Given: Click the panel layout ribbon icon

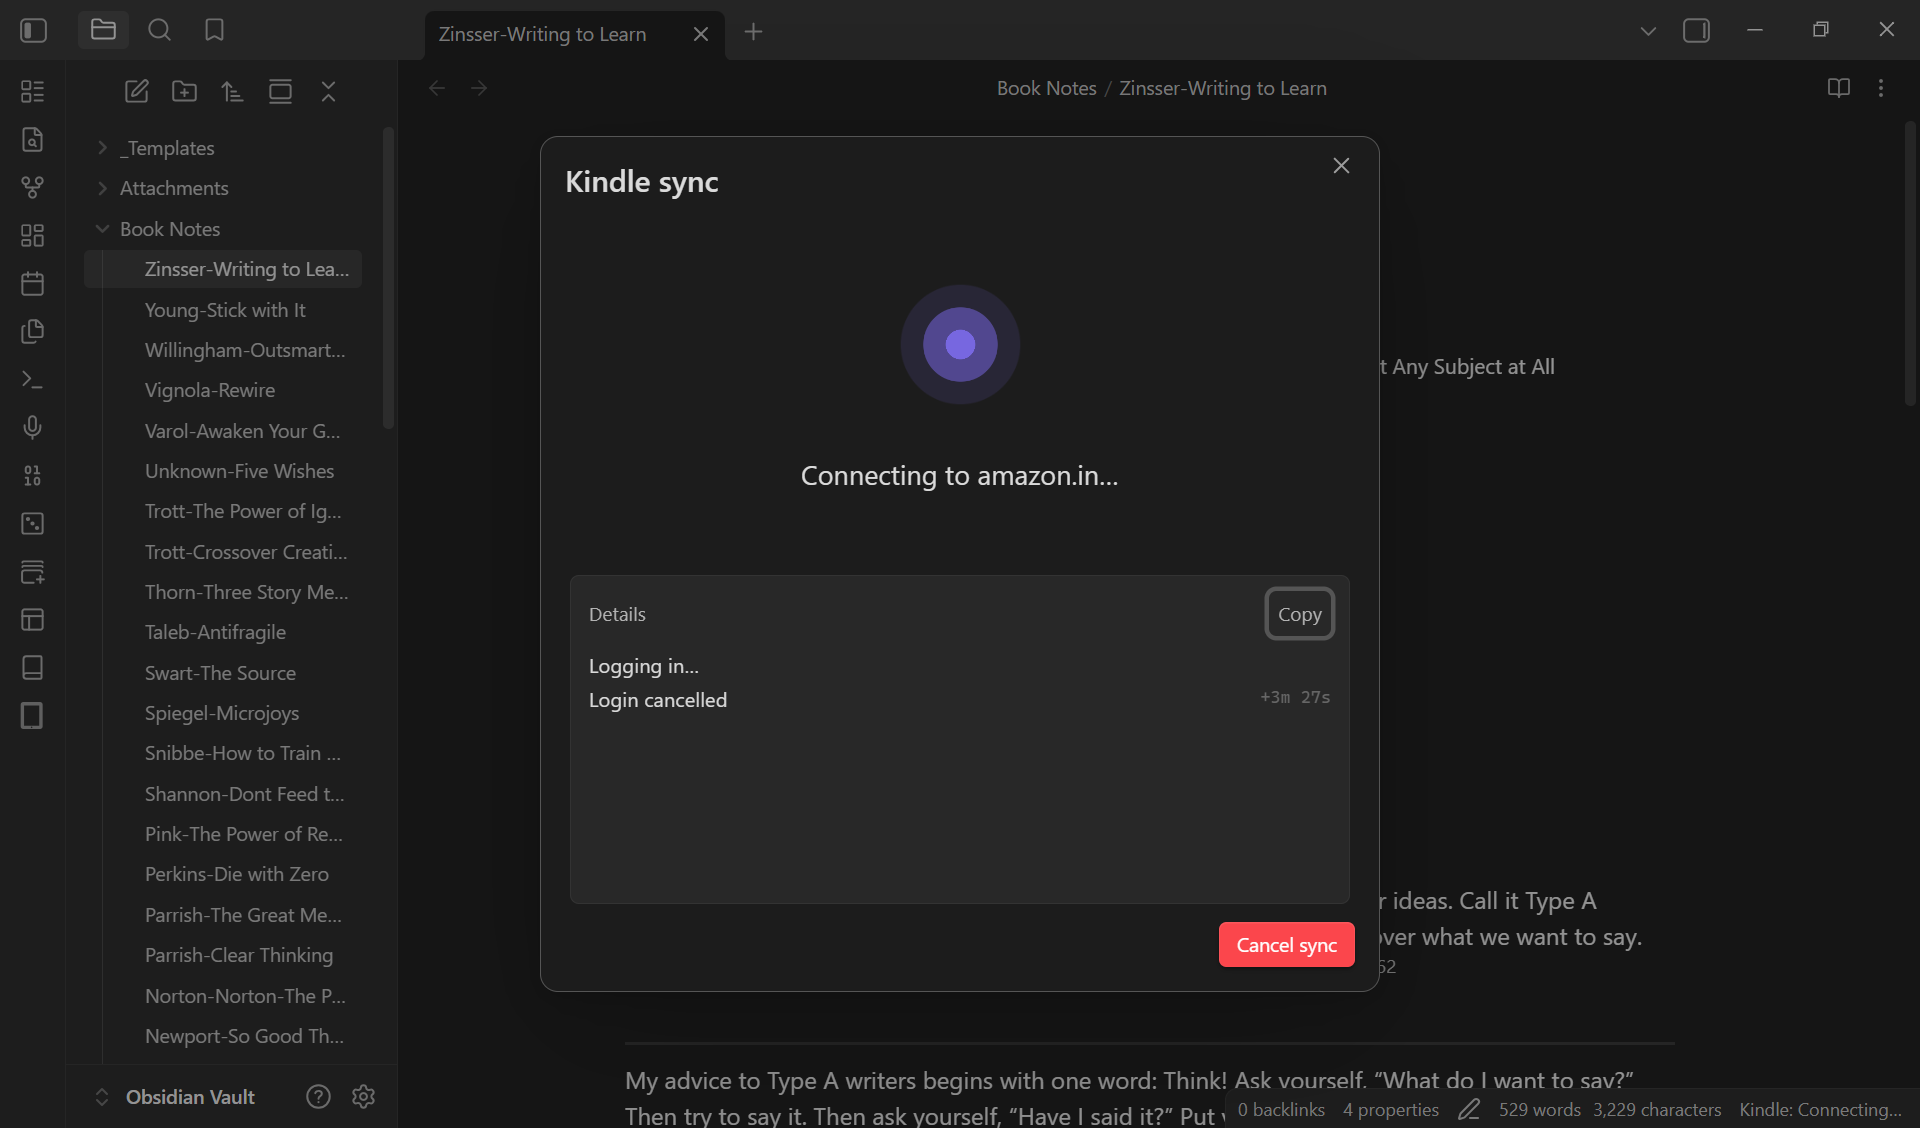Looking at the screenshot, I should point(32,619).
